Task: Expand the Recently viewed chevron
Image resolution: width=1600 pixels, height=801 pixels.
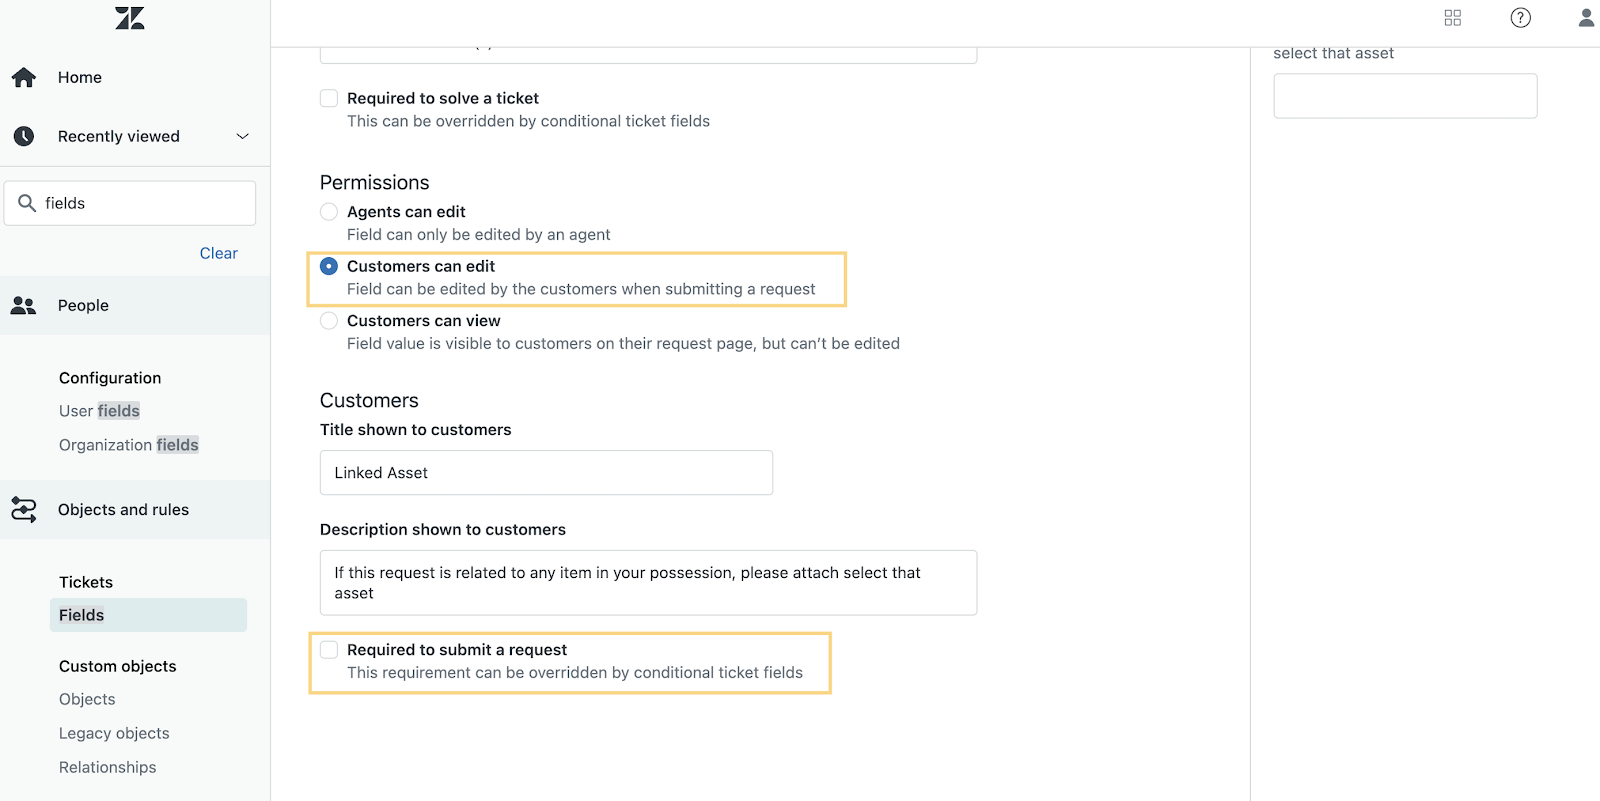Action: (x=242, y=136)
